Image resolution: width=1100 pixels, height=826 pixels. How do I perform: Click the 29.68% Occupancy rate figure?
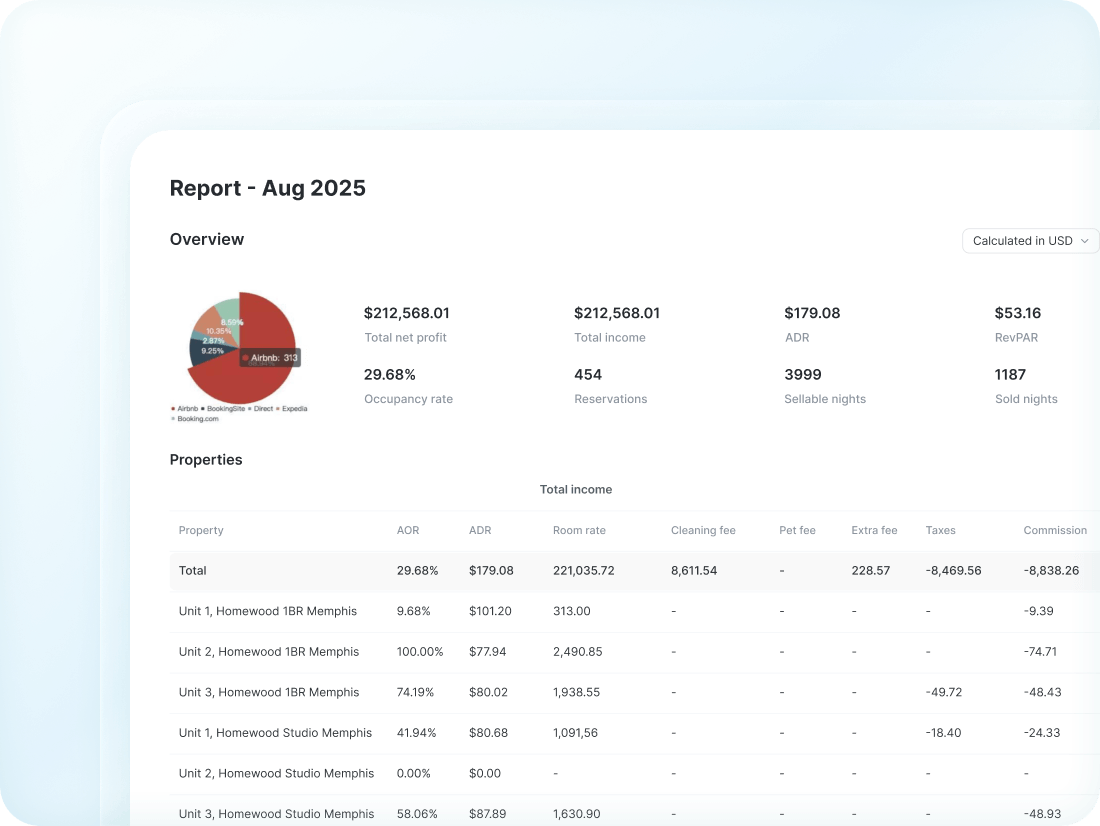(389, 374)
